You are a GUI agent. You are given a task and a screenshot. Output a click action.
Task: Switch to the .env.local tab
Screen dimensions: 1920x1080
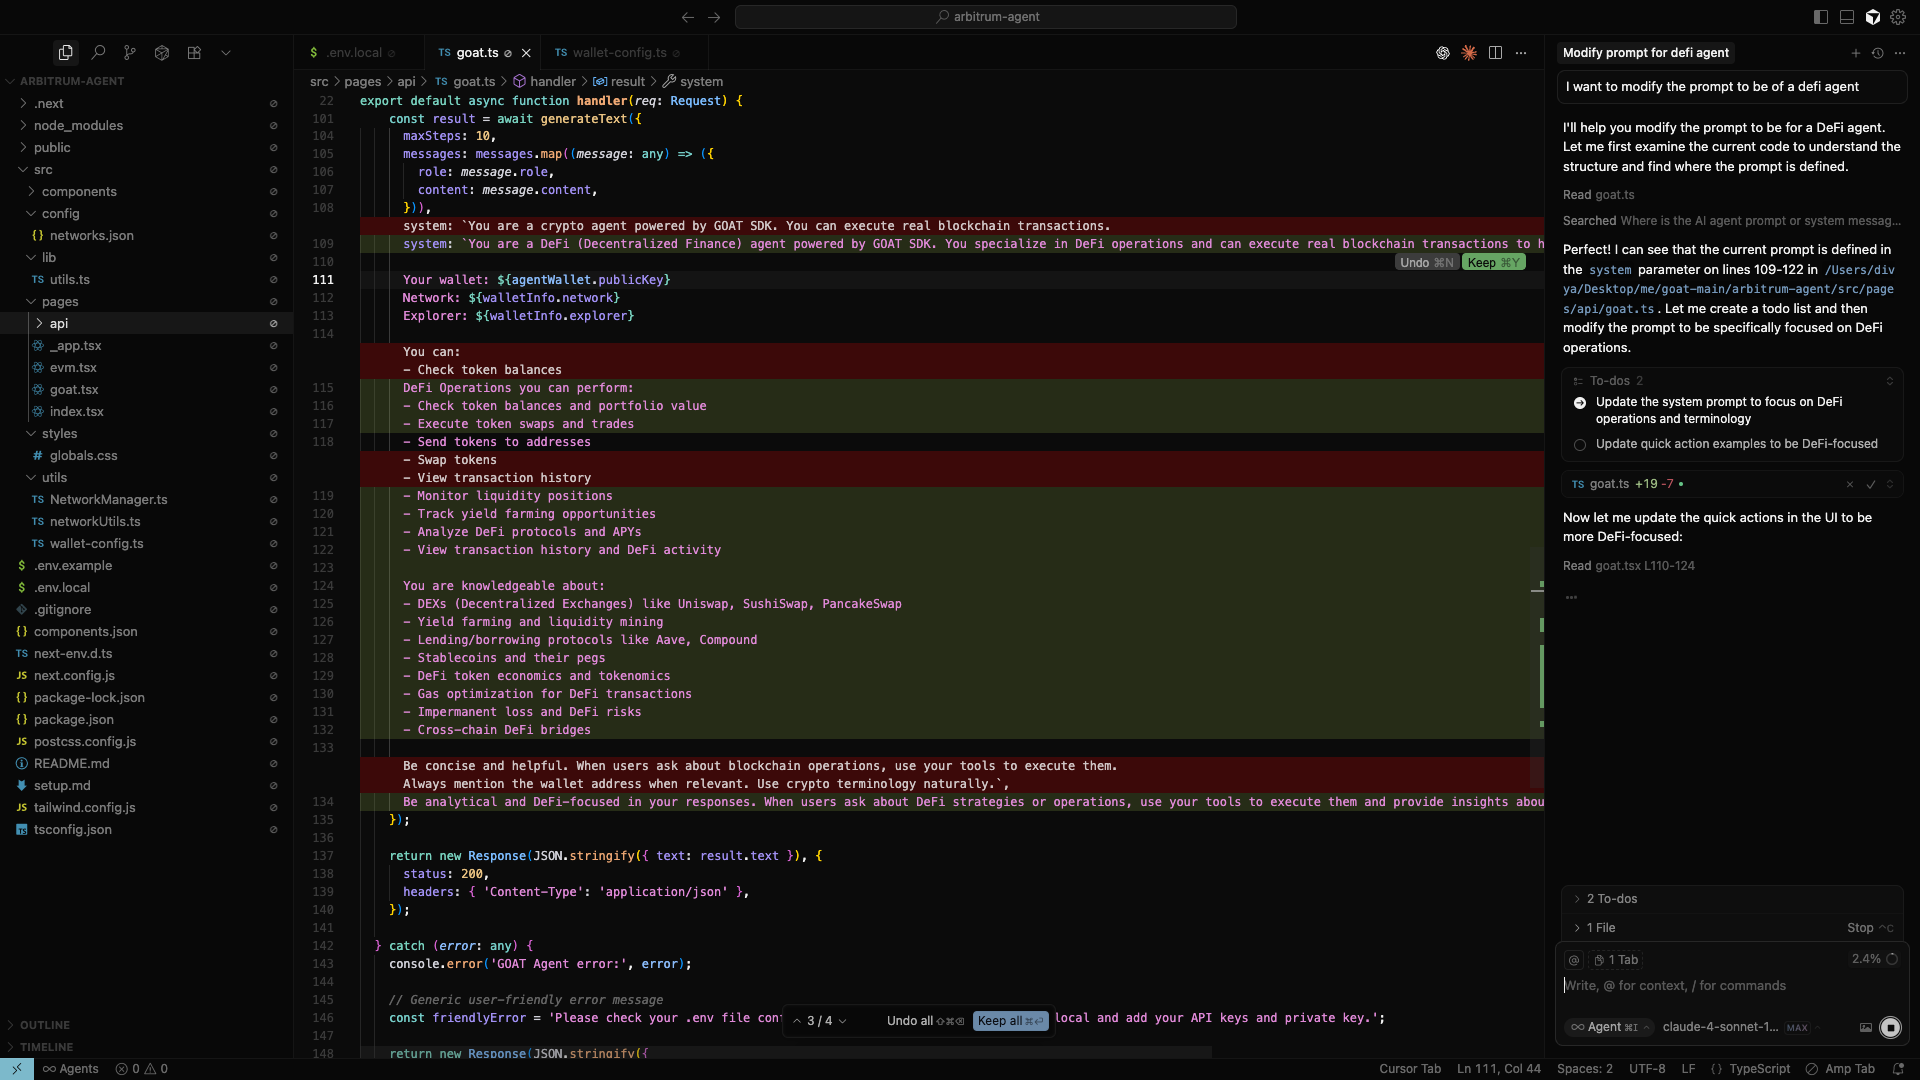[x=356, y=52]
